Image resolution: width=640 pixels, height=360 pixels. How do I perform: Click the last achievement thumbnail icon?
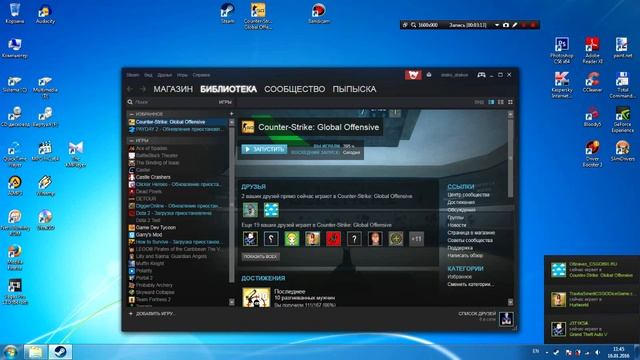click(256, 297)
